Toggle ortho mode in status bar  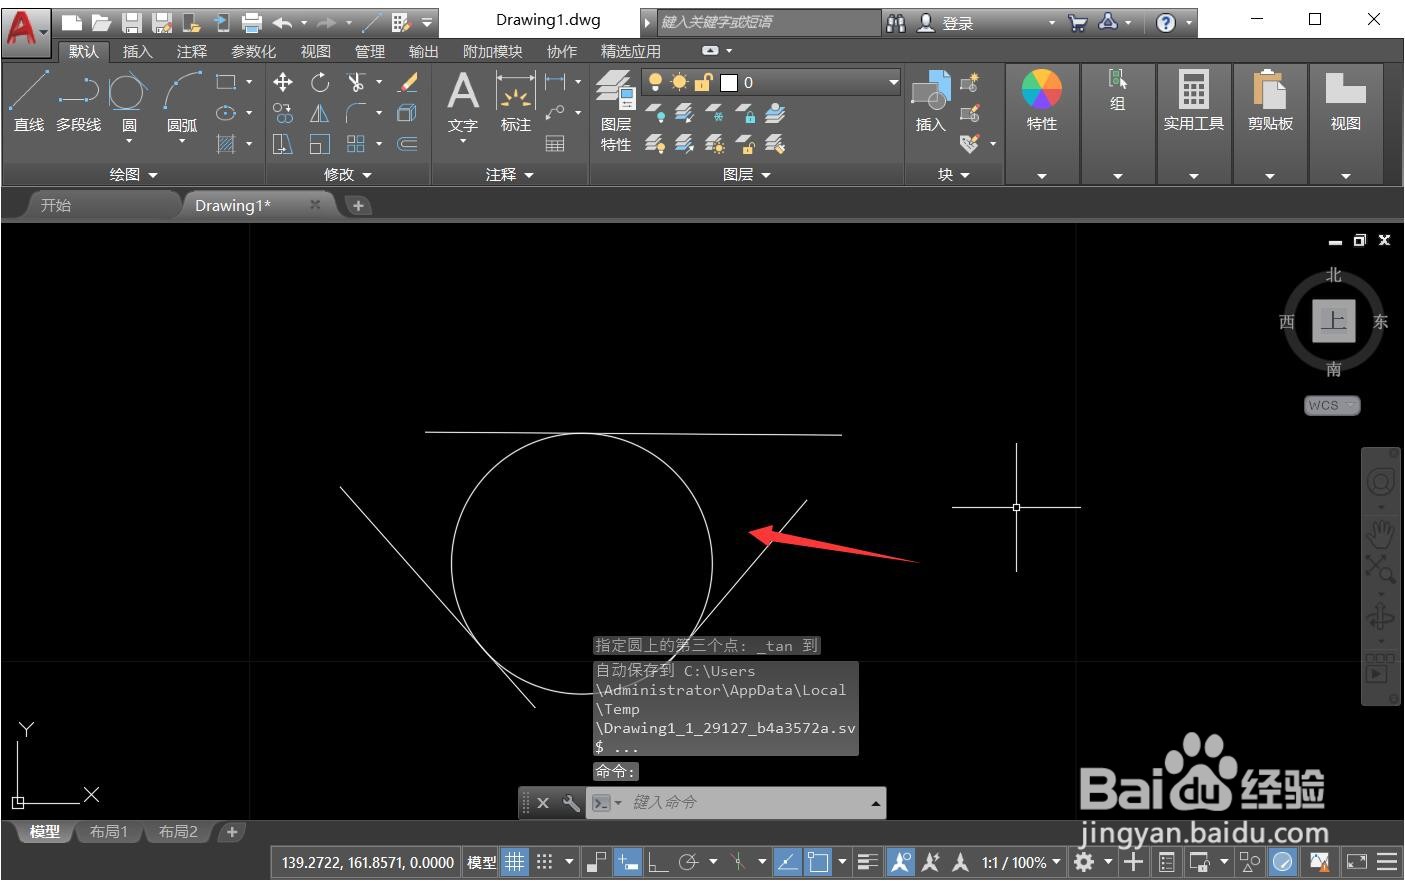coord(658,861)
